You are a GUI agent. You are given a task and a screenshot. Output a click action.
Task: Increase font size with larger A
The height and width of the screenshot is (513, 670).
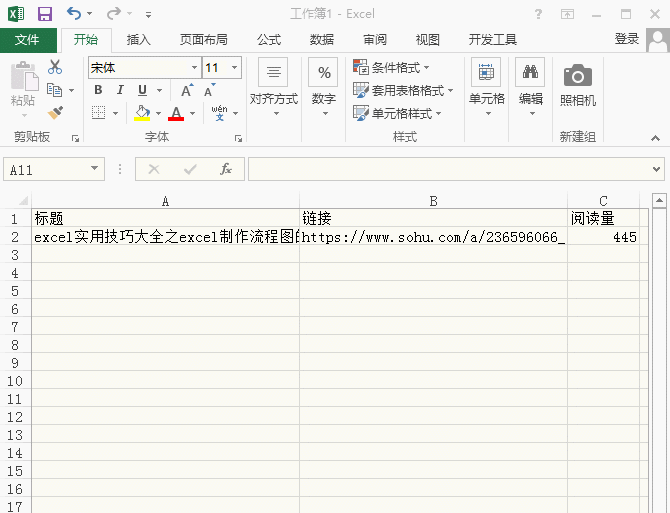pyautogui.click(x=187, y=90)
